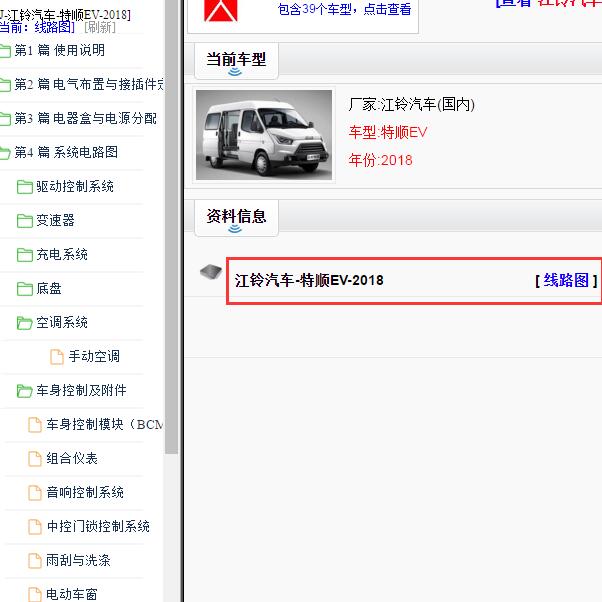The width and height of the screenshot is (602, 602).
Task: Collapse the 当前车型 section tab
Action: (236, 61)
